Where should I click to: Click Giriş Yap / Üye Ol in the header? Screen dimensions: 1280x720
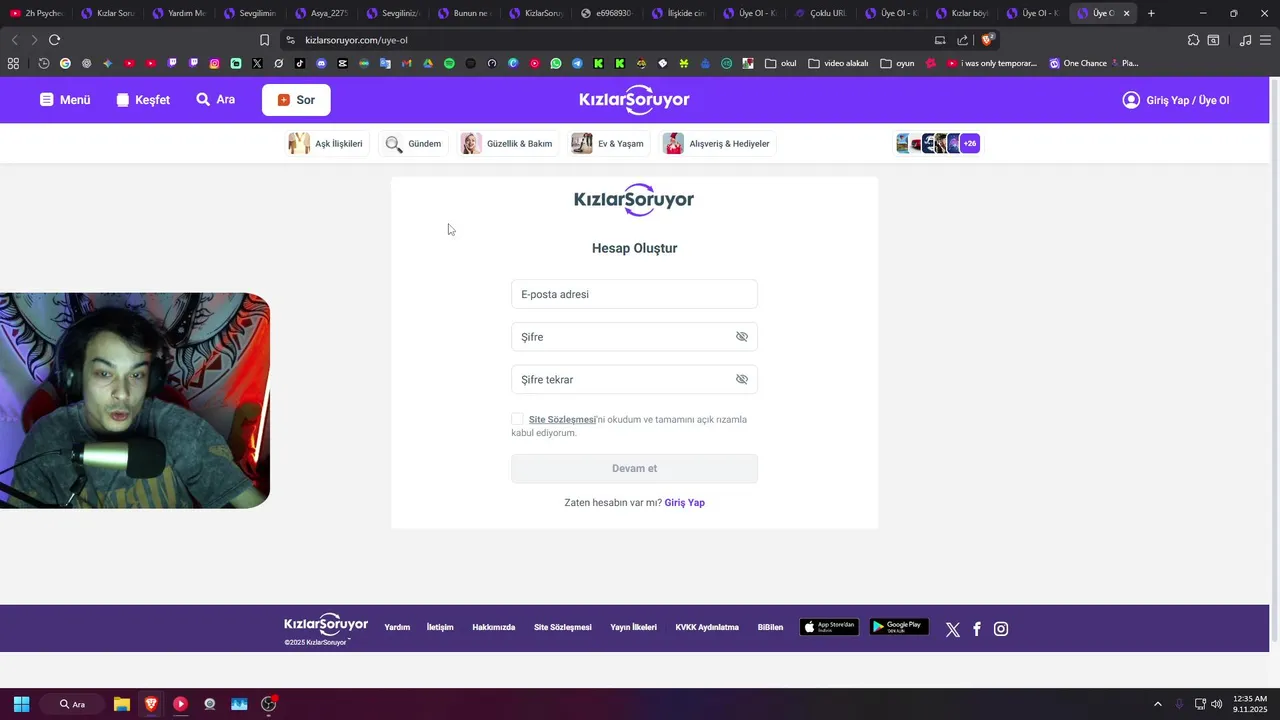[1176, 100]
